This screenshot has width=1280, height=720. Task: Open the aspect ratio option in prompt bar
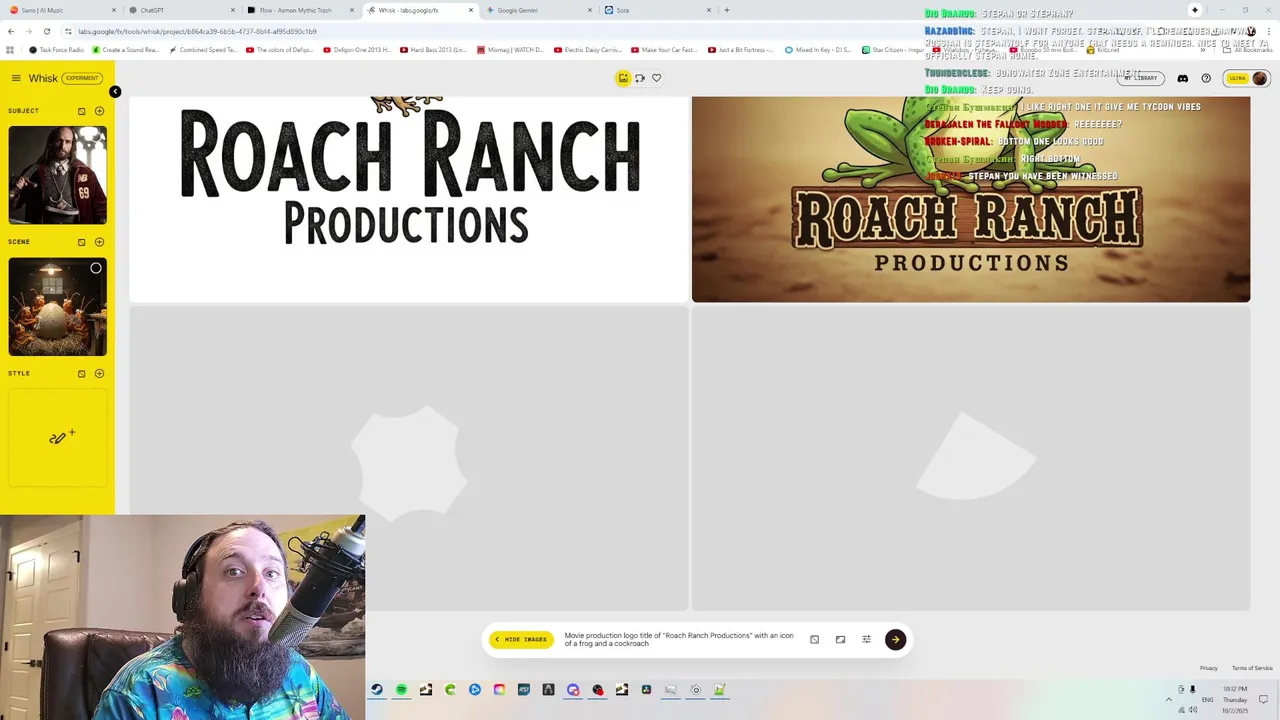pos(840,640)
